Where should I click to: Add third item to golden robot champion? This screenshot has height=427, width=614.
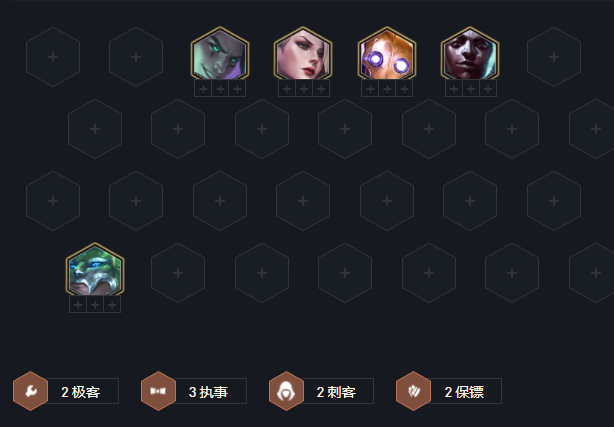404,89
